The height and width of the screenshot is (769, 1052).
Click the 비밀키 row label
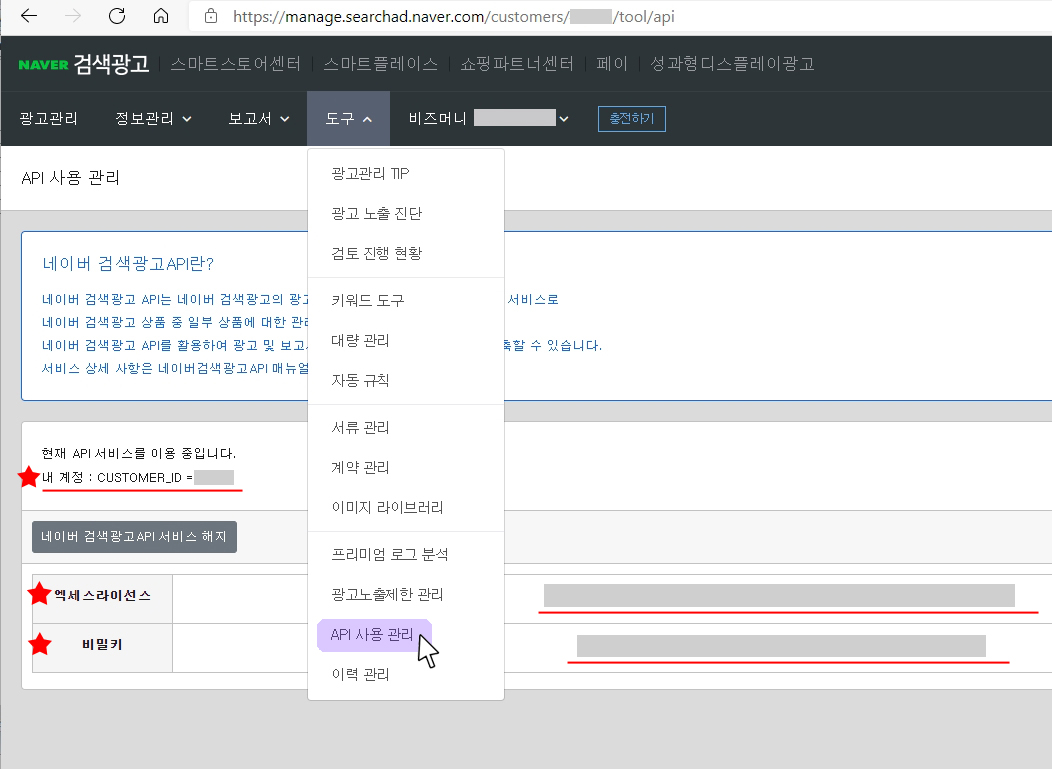[103, 645]
